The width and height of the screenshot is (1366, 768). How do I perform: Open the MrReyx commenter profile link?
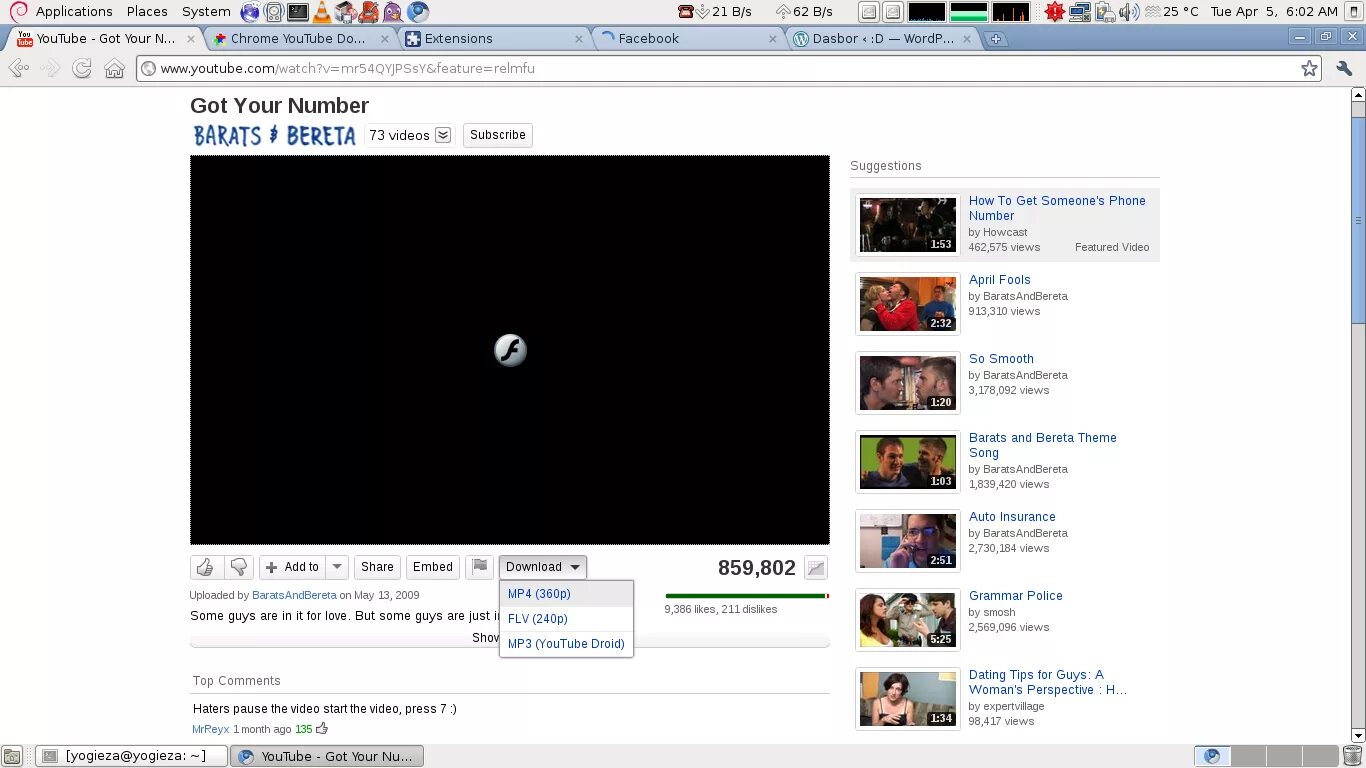(211, 730)
